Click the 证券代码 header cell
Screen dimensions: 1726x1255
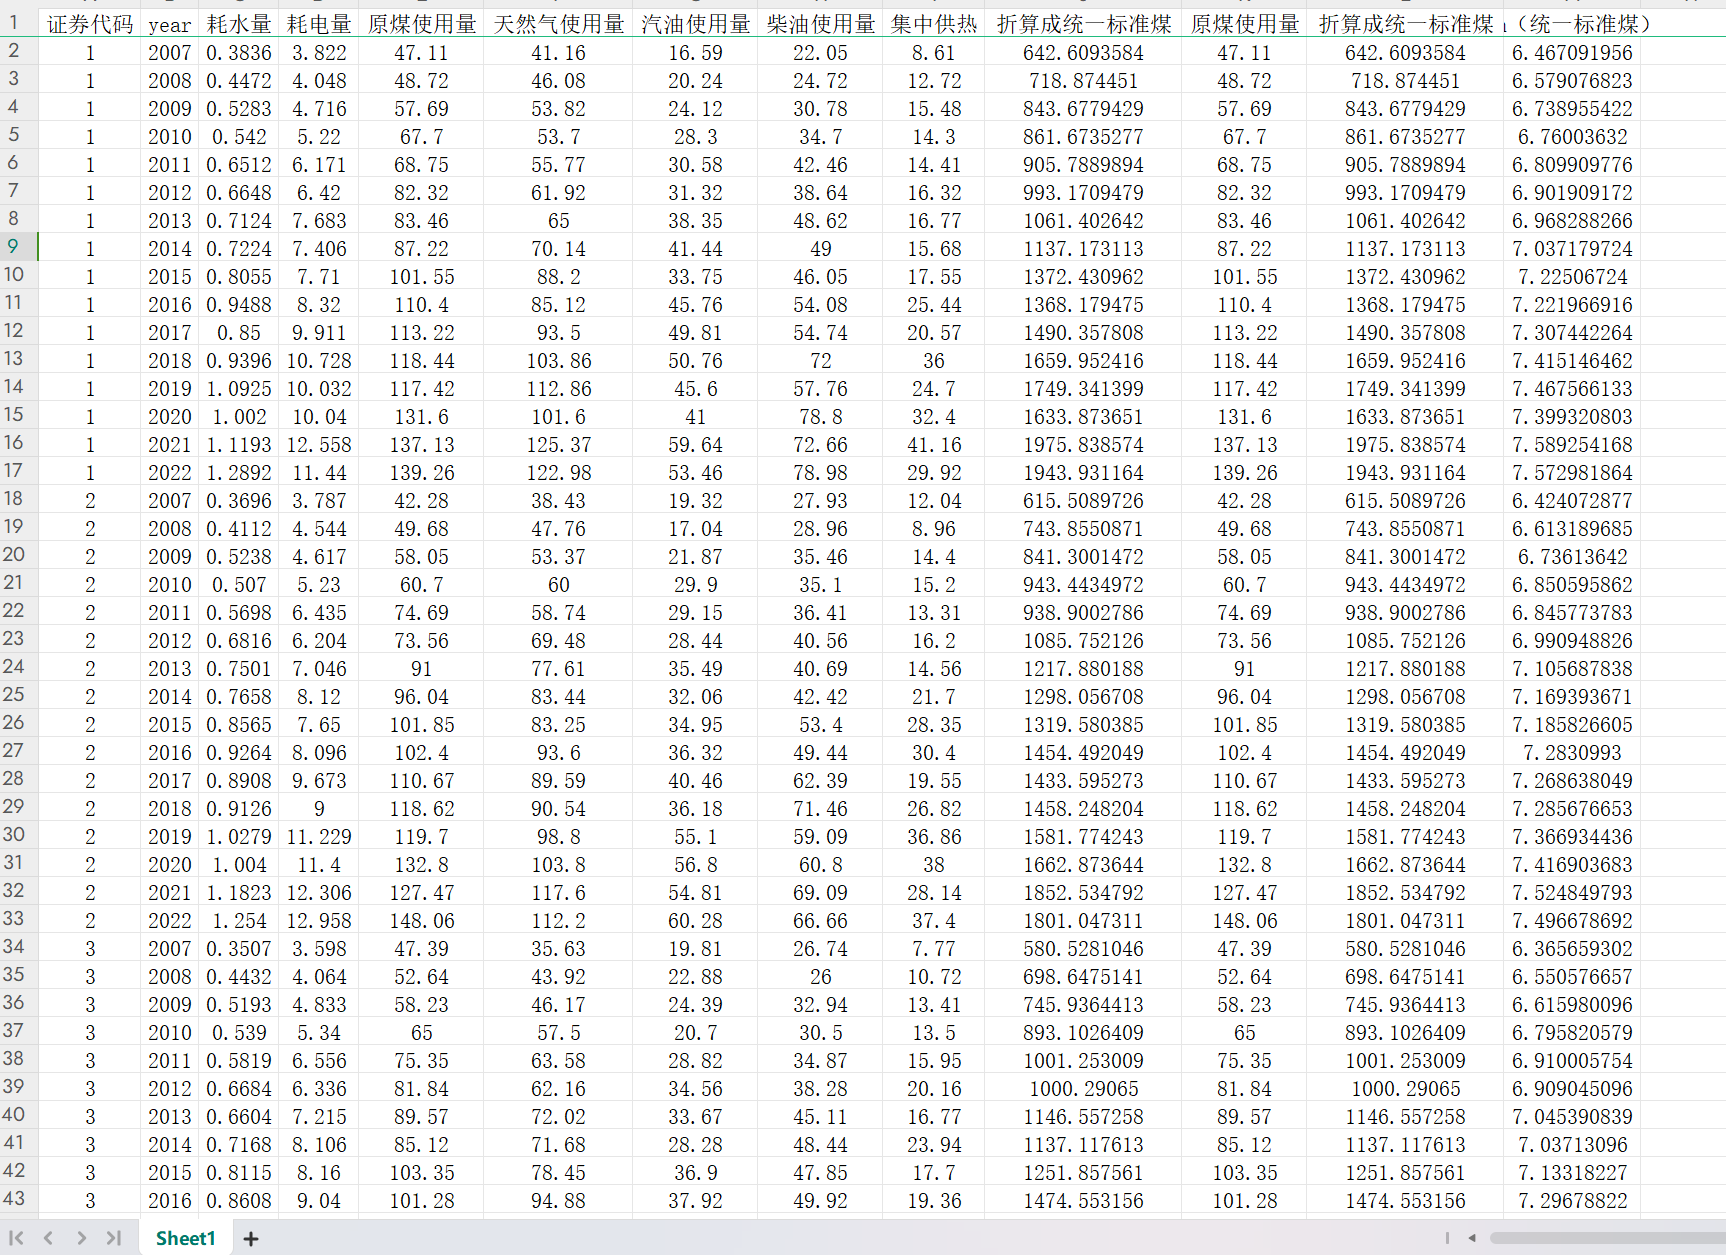click(90, 24)
